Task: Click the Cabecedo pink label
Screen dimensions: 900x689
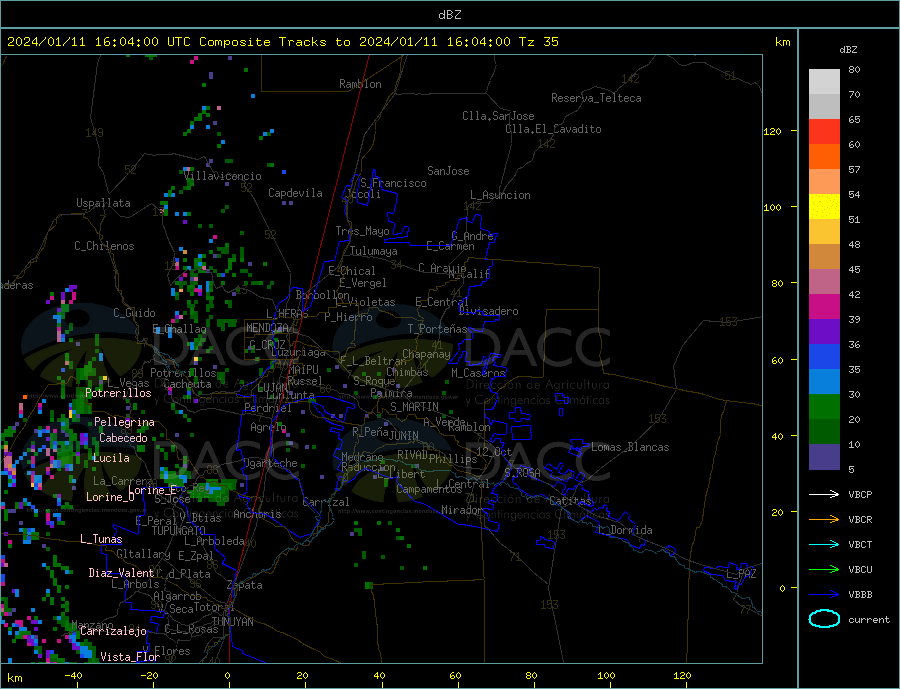Action: click(x=123, y=438)
